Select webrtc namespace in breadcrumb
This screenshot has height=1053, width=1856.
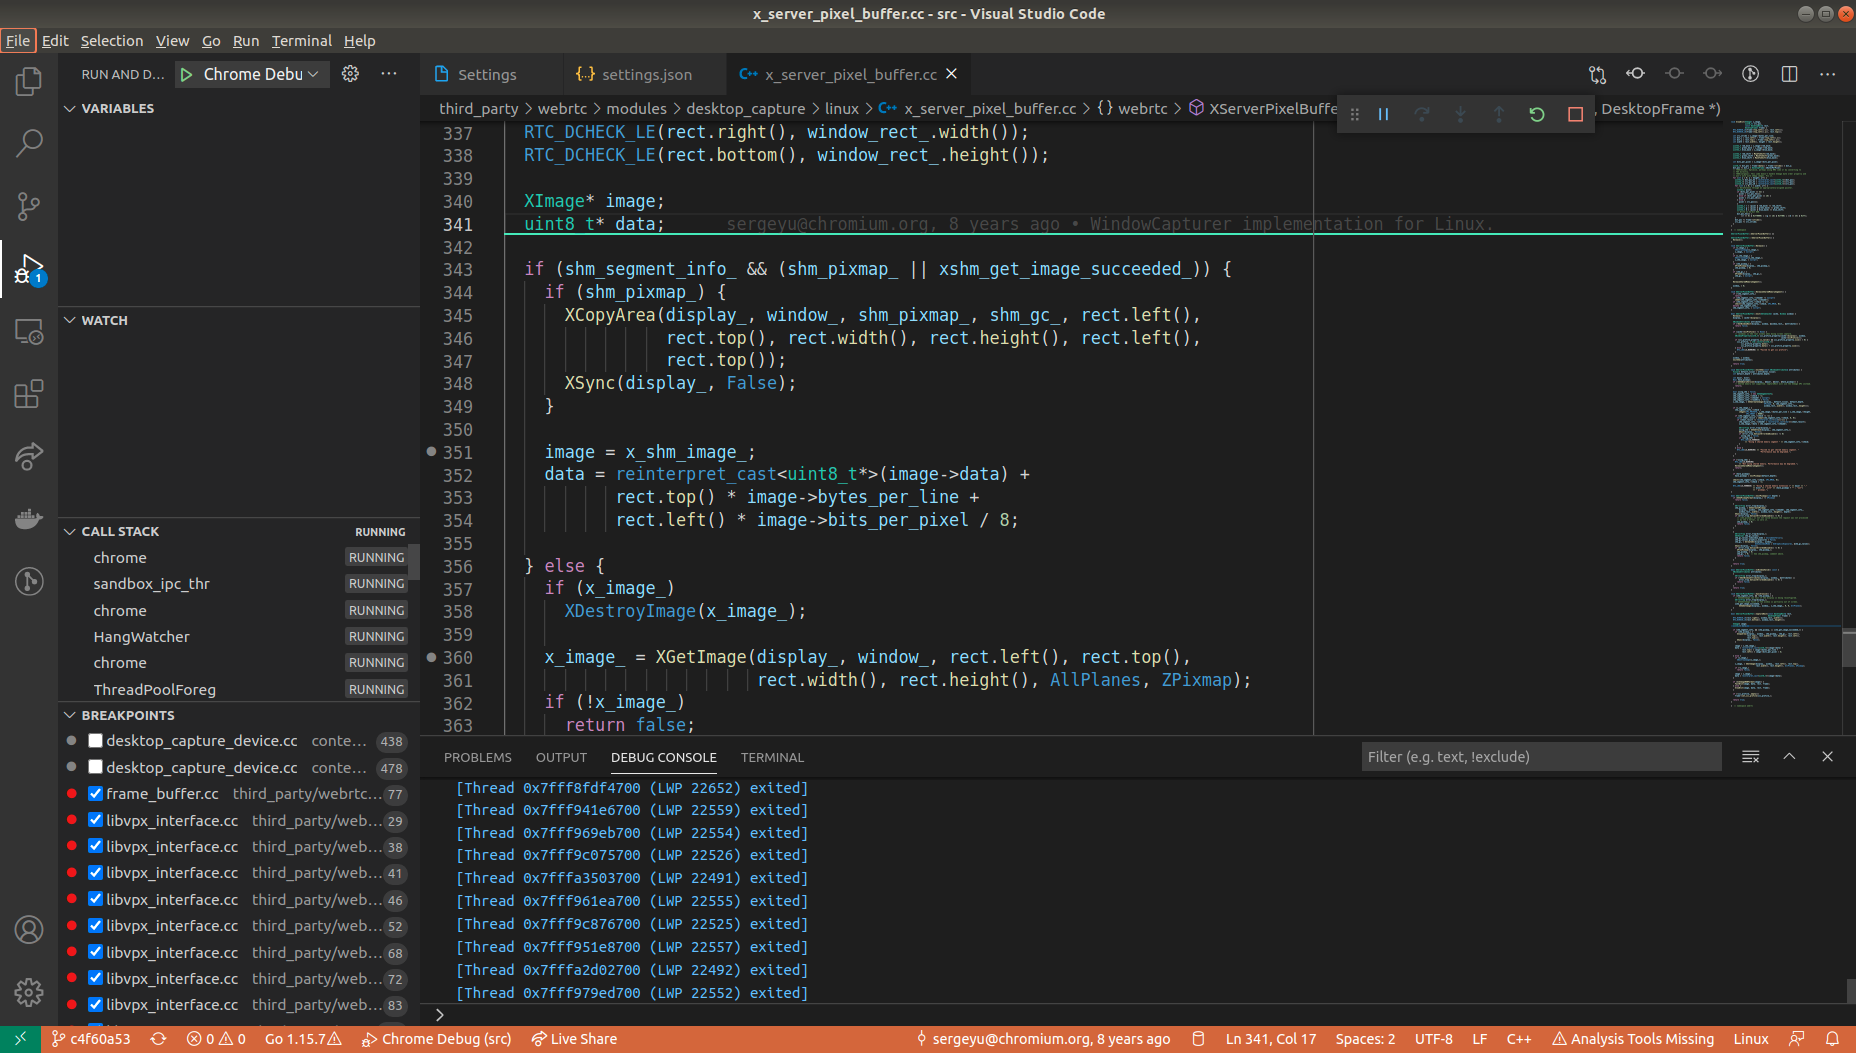point(1142,109)
